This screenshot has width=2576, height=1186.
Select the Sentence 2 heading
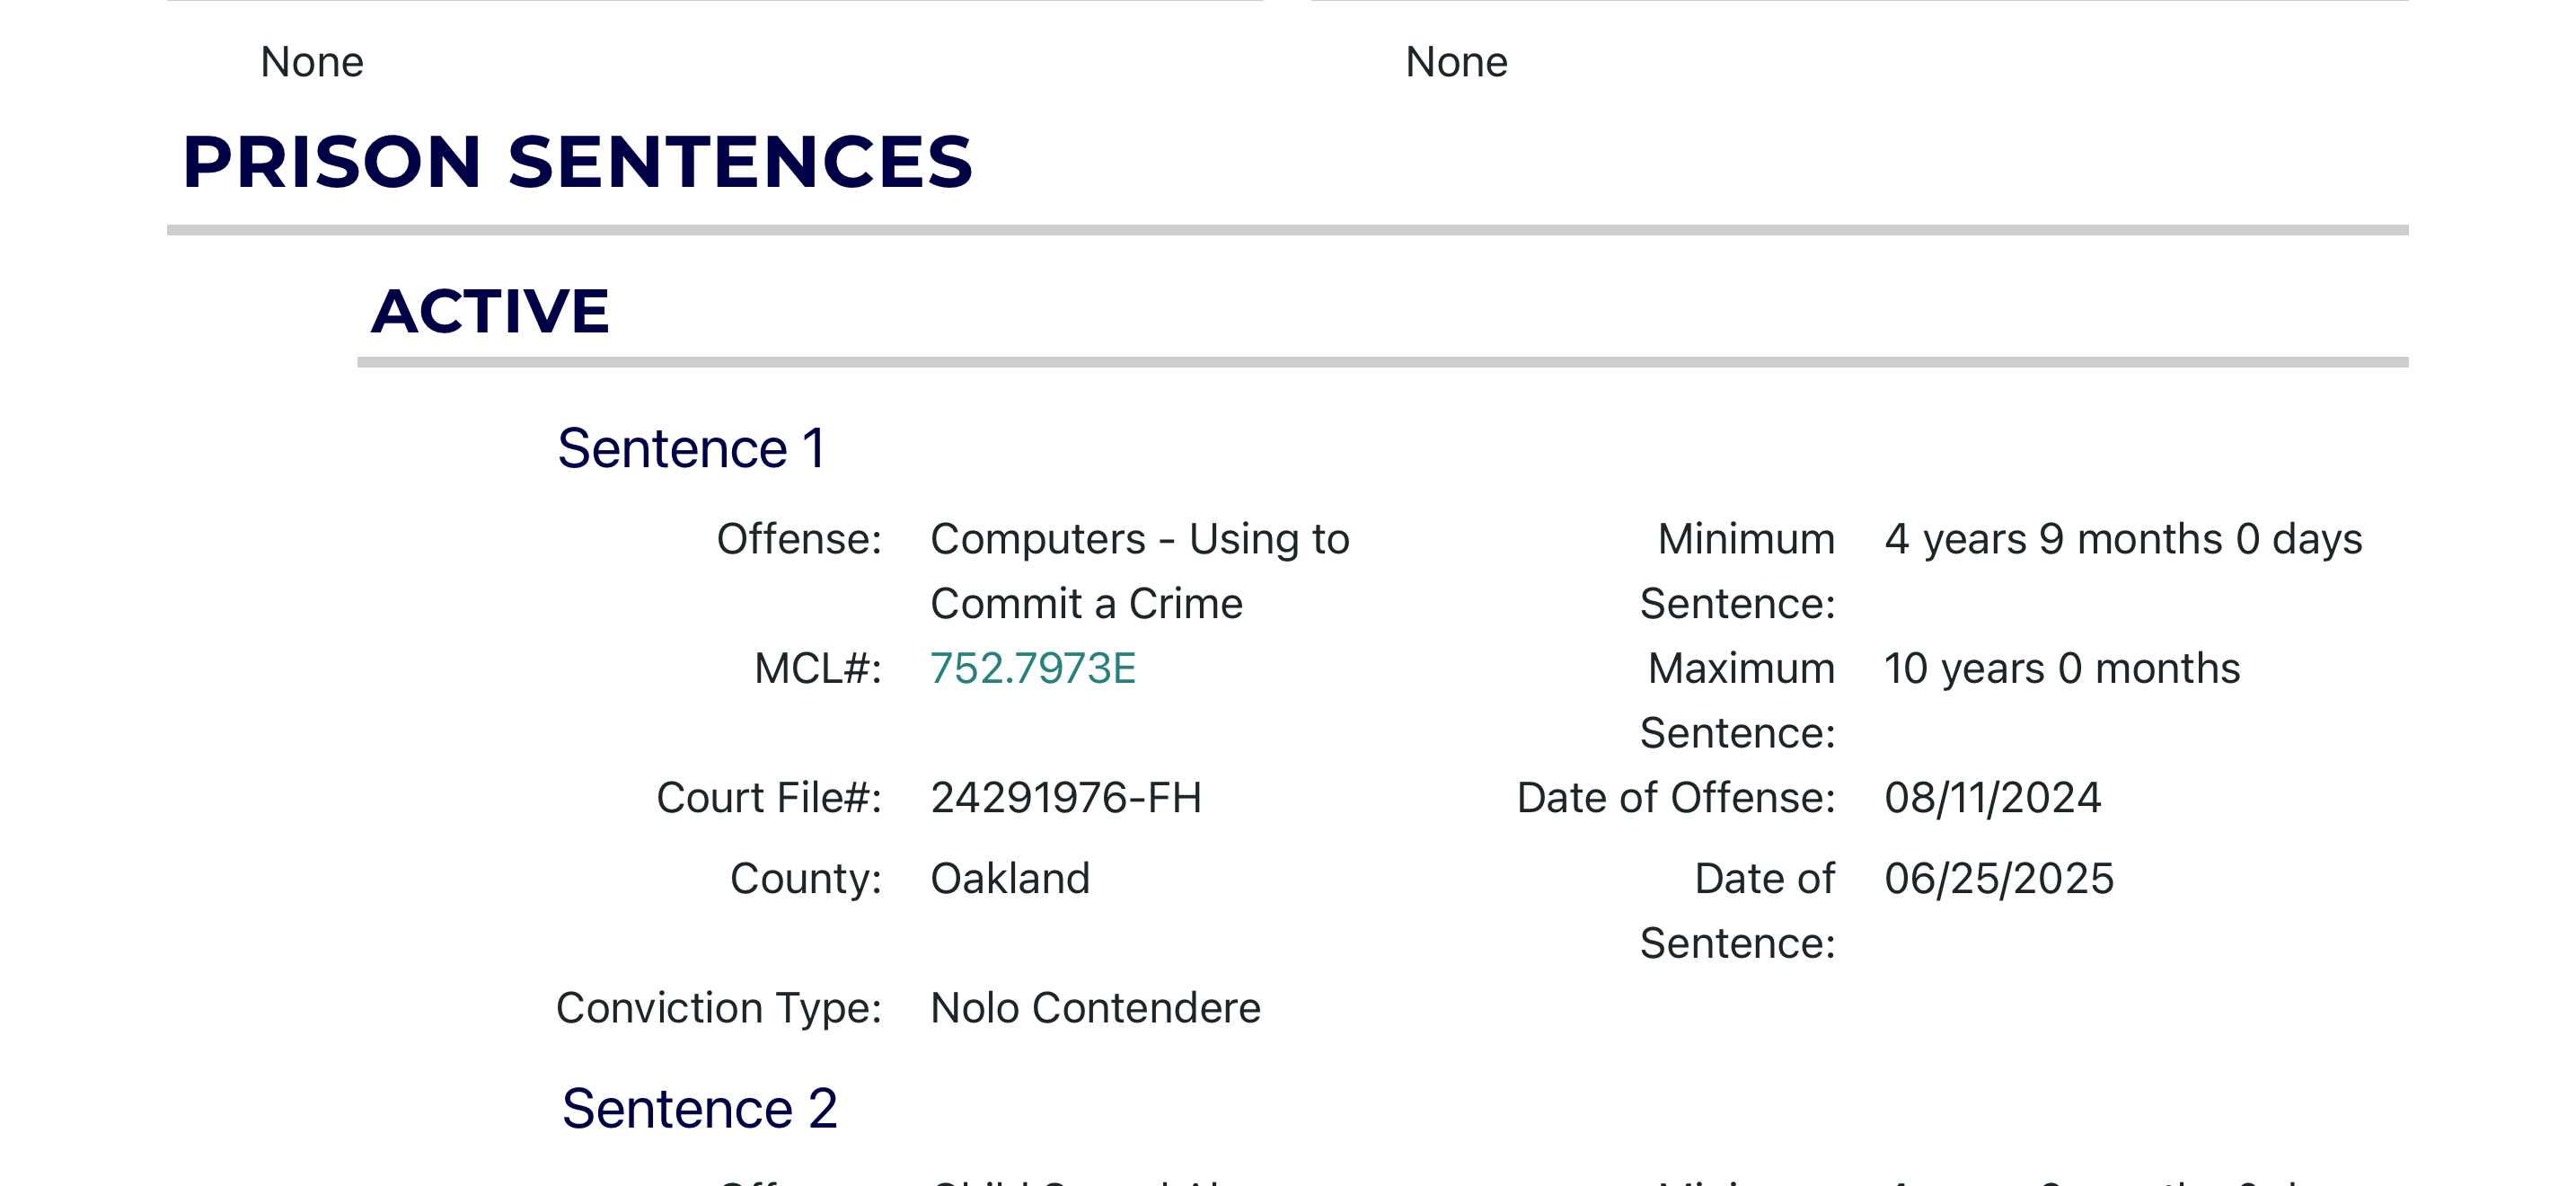click(x=699, y=1108)
